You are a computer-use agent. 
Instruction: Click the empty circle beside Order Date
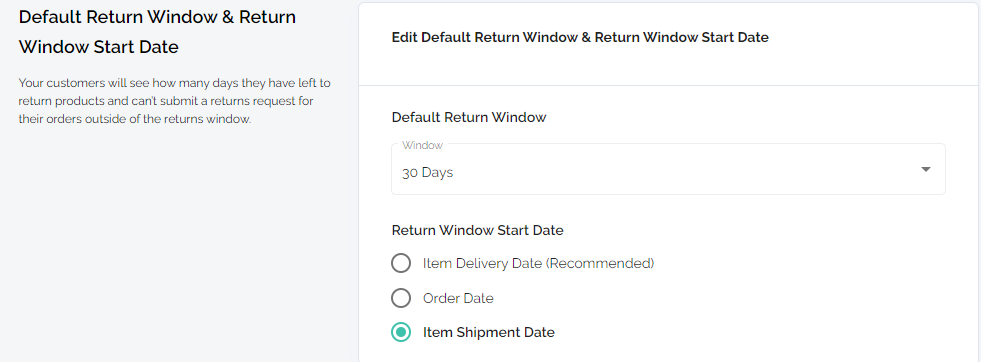[x=401, y=298]
